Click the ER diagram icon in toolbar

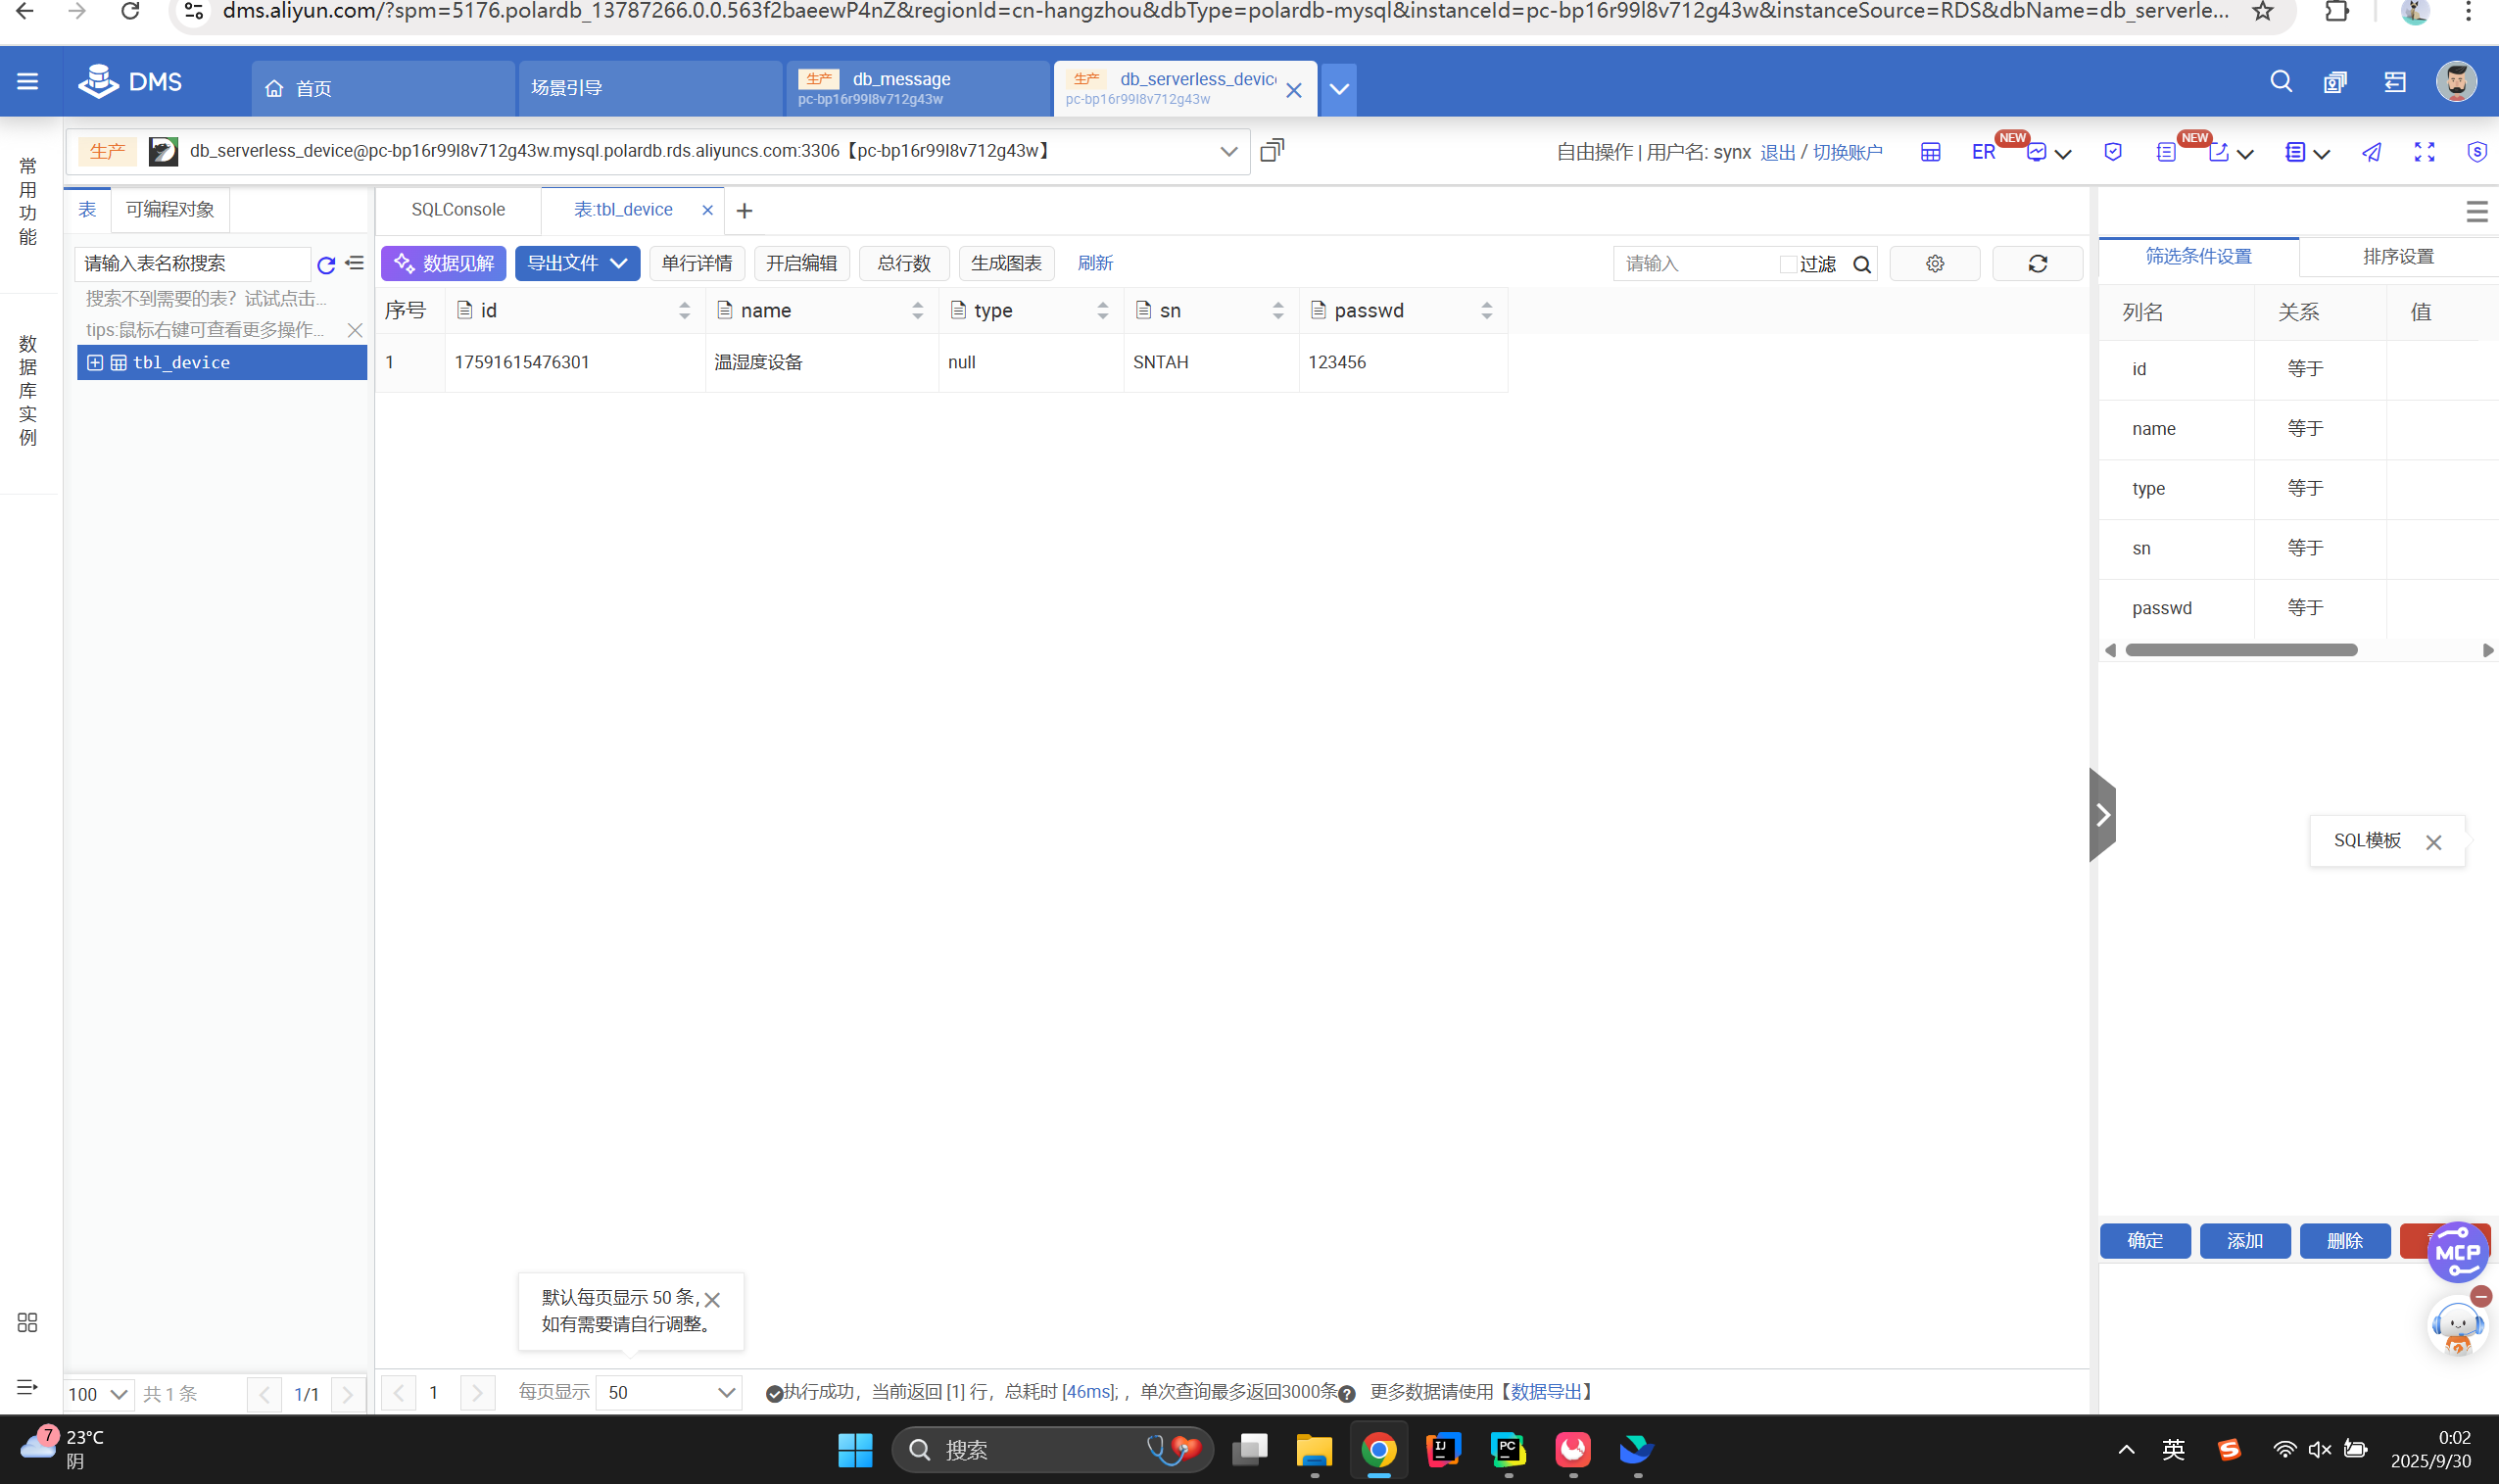point(1983,152)
